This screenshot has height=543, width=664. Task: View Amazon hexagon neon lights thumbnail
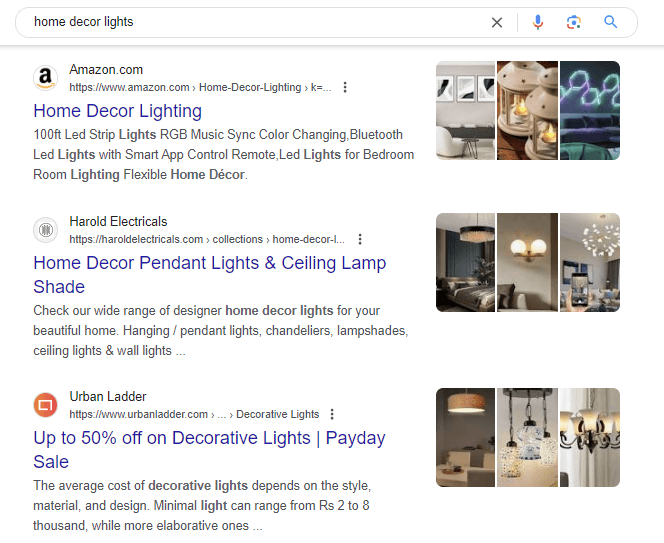click(x=590, y=111)
